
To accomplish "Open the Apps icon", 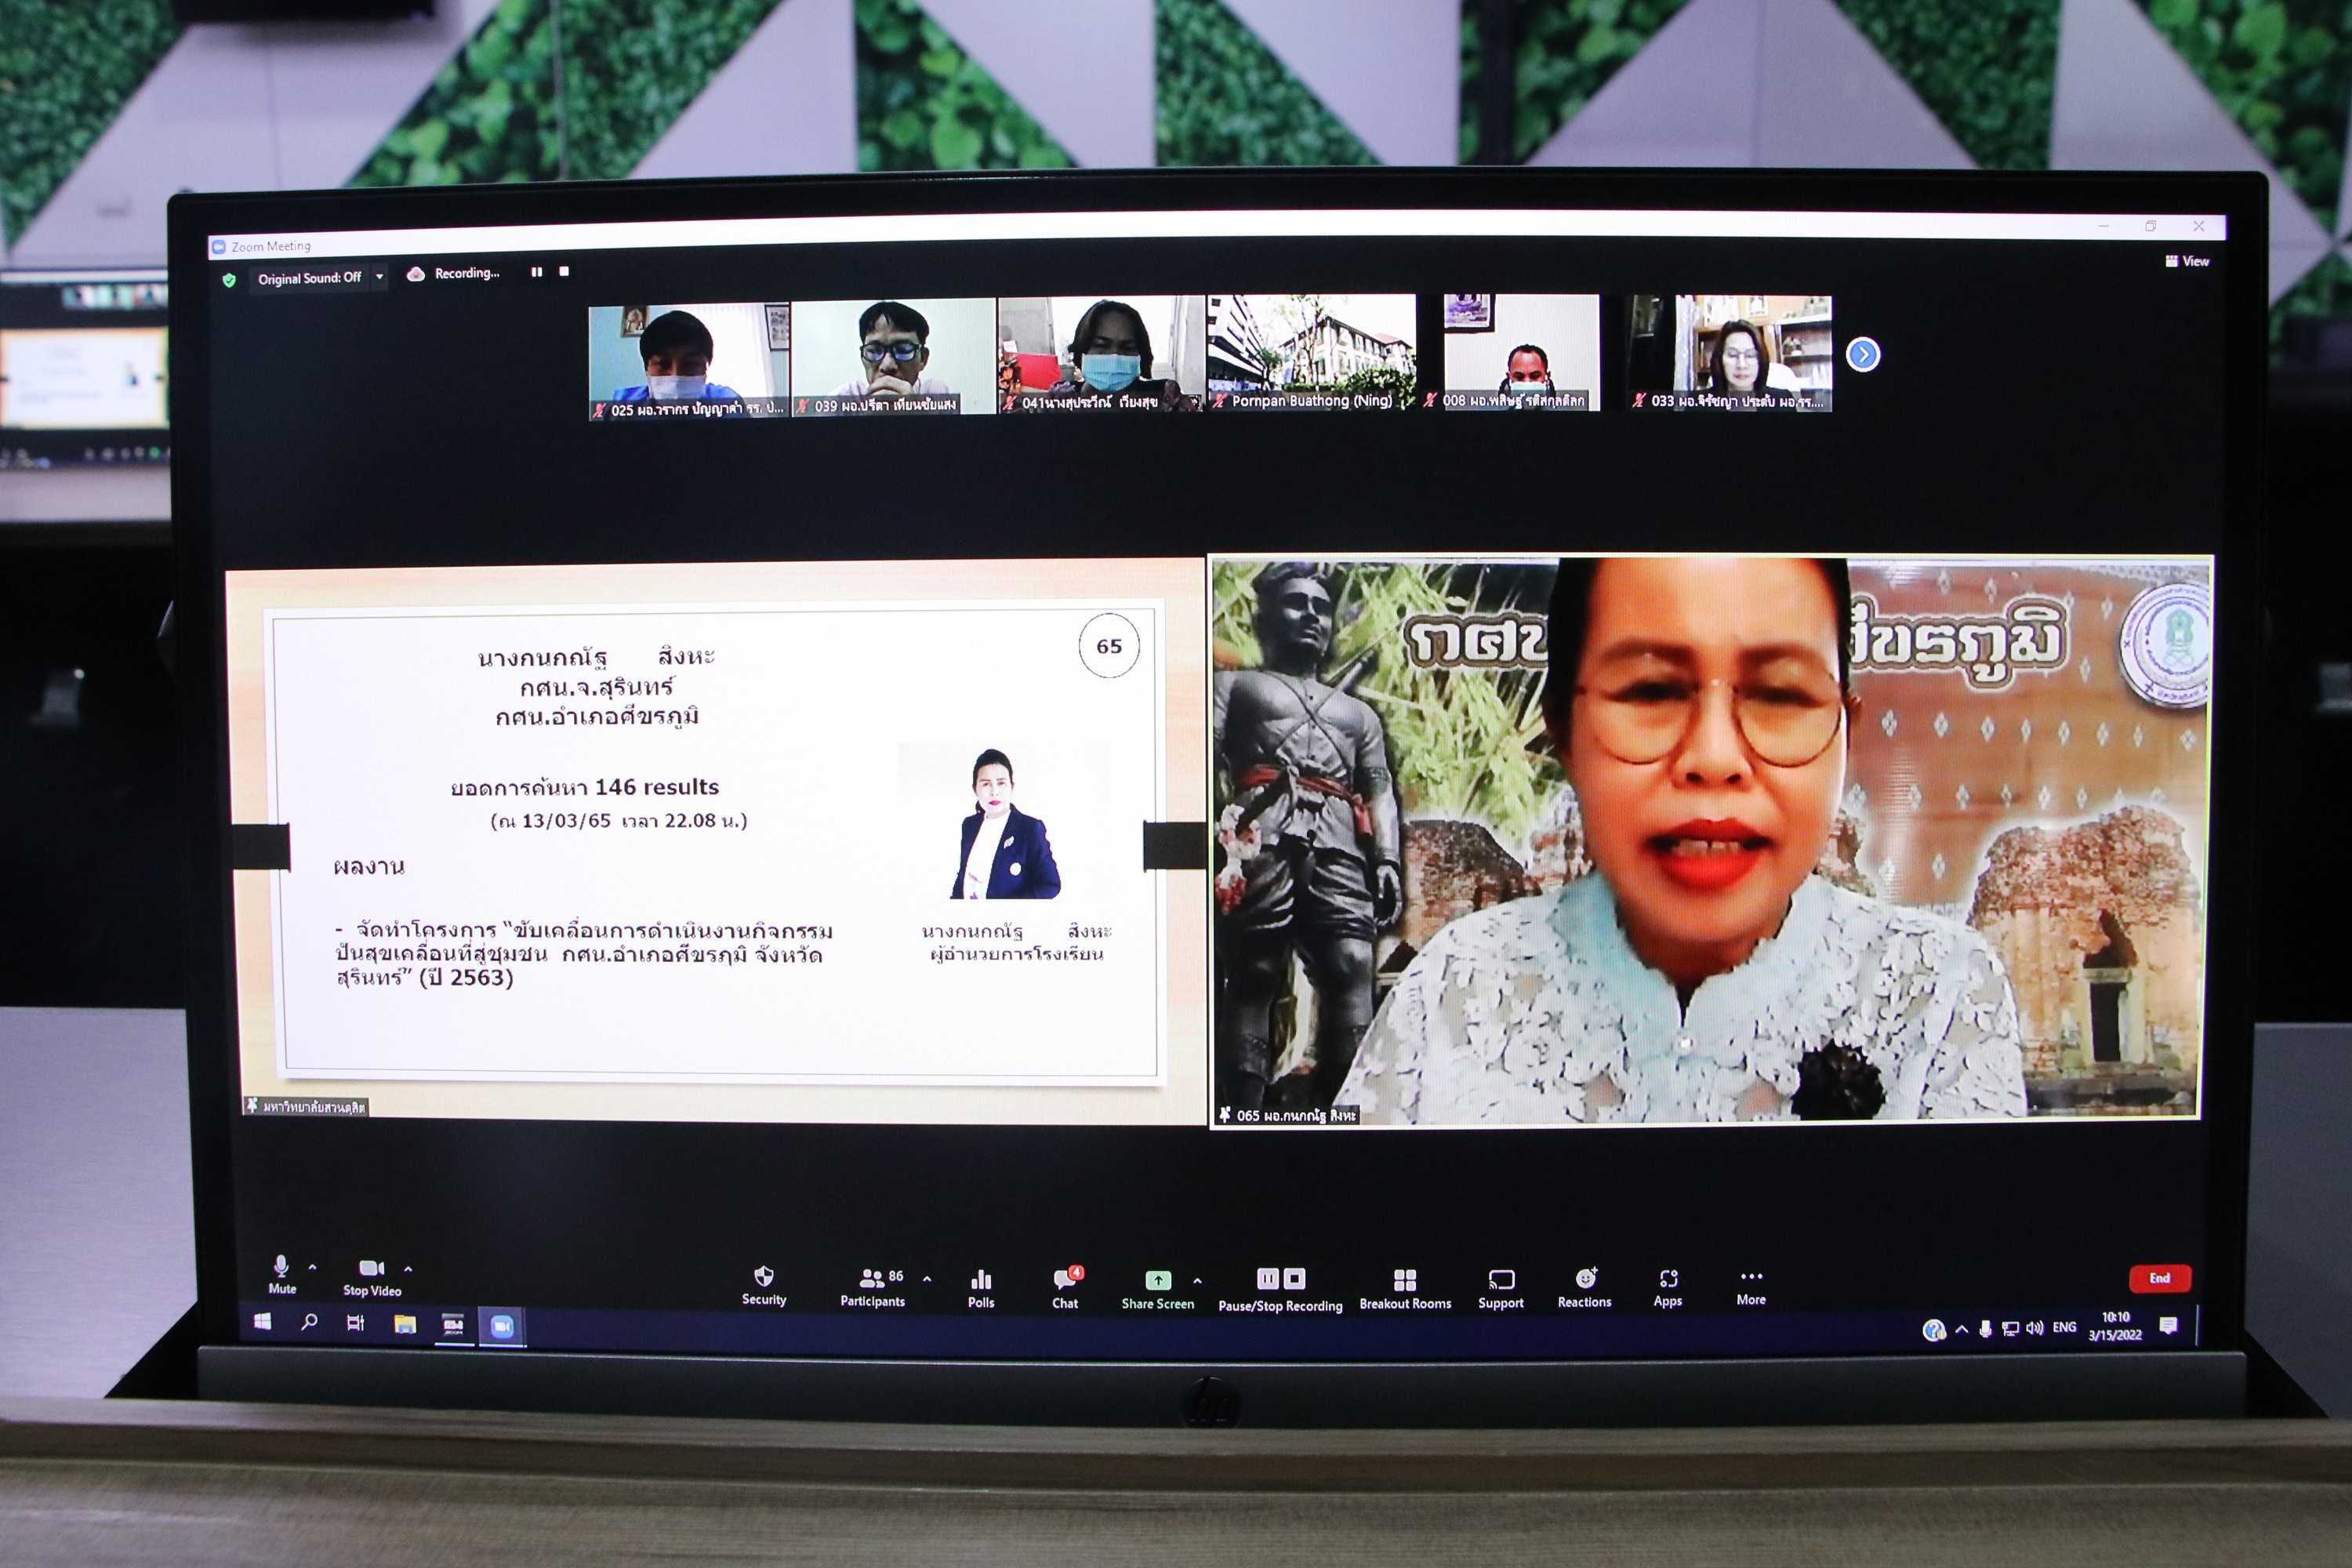I will tap(1668, 1279).
